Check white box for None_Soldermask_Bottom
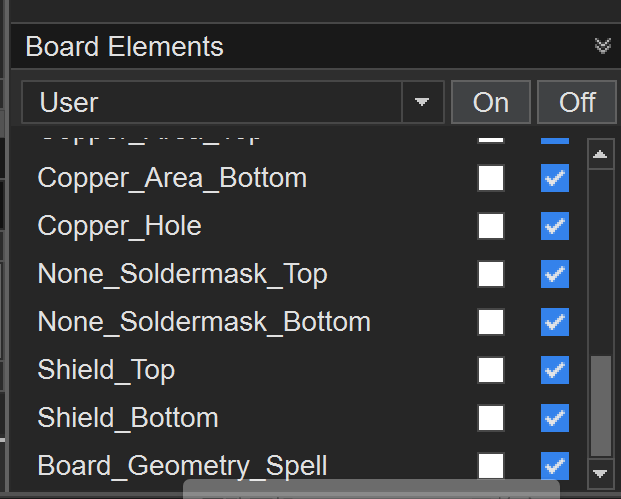Viewport: 621px width, 499px height. click(x=491, y=322)
